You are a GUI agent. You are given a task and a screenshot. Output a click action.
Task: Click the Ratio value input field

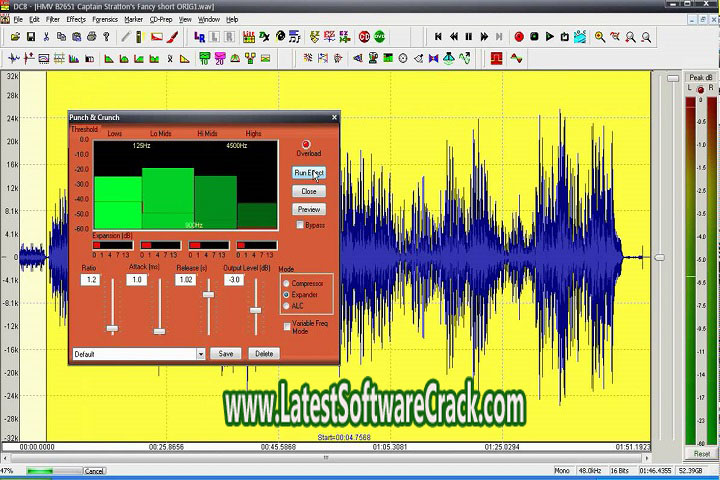click(x=91, y=280)
